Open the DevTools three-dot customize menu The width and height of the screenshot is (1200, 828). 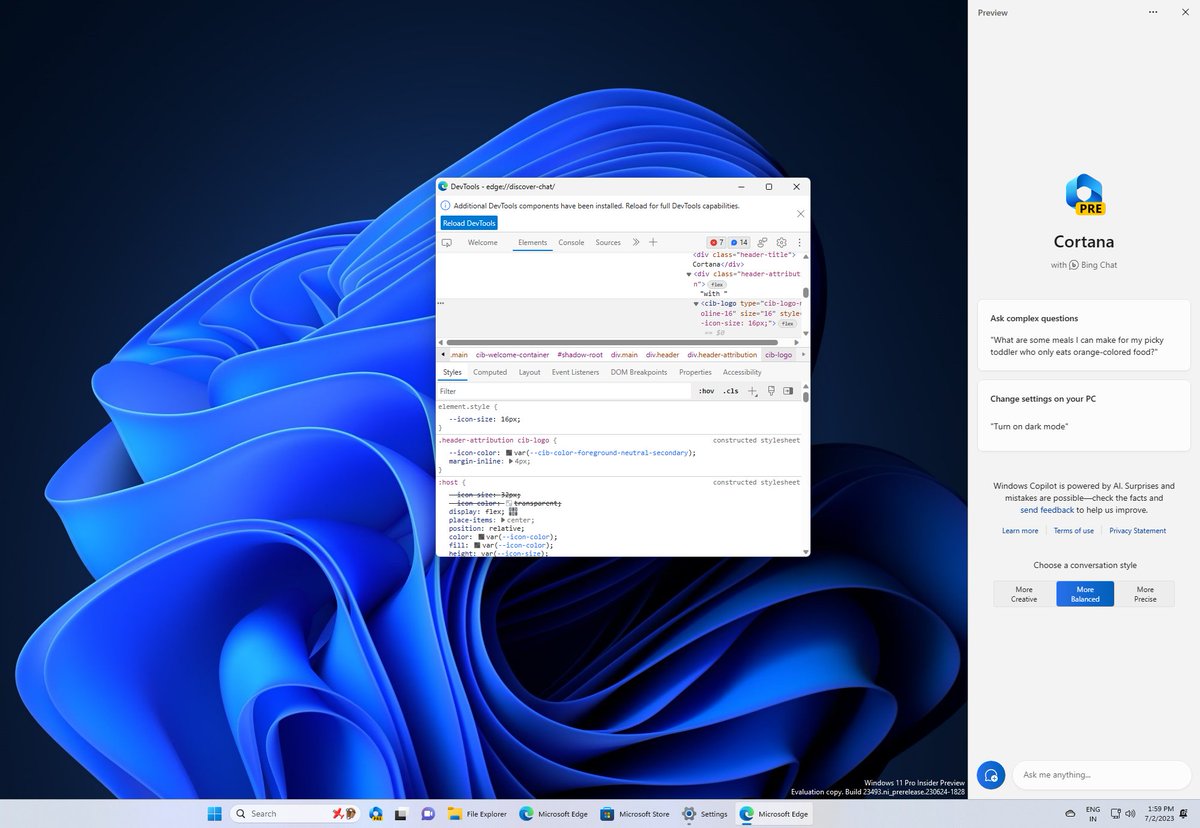[x=798, y=242]
